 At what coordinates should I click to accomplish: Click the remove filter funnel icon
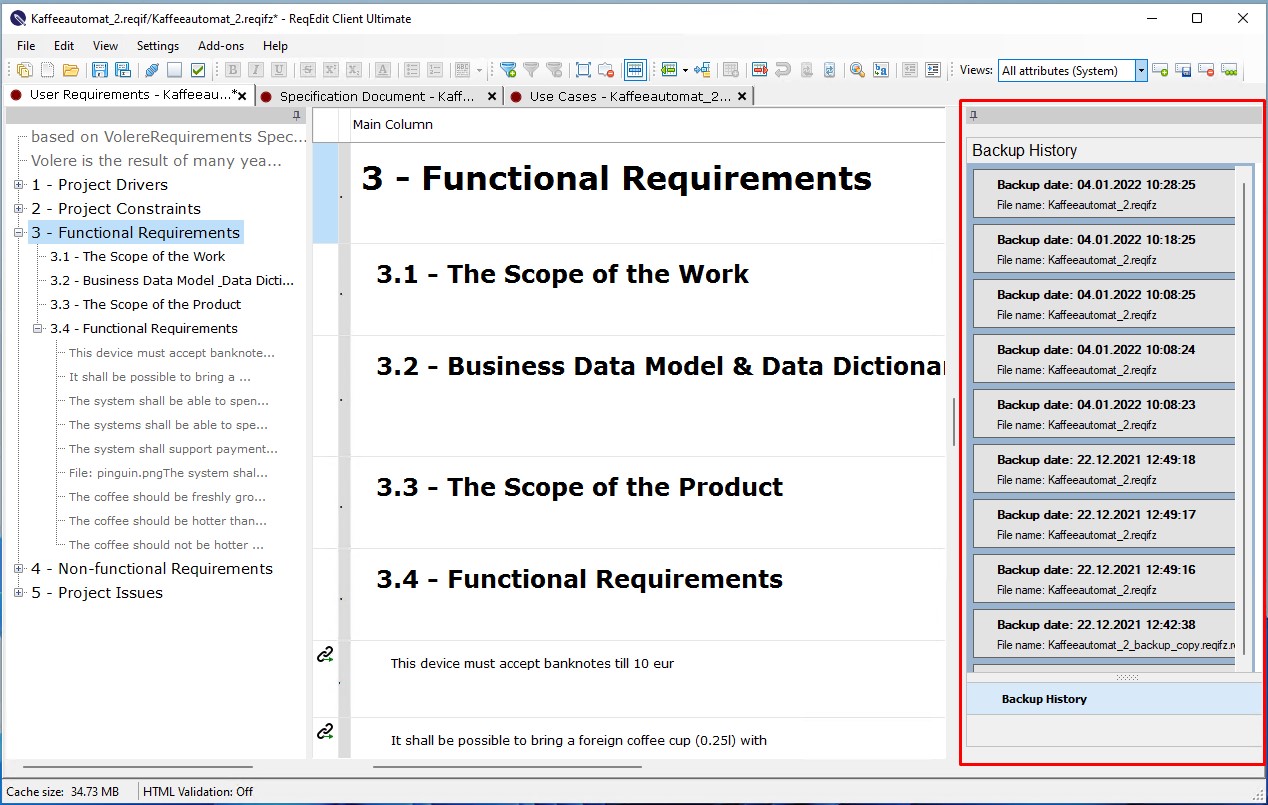pos(554,70)
